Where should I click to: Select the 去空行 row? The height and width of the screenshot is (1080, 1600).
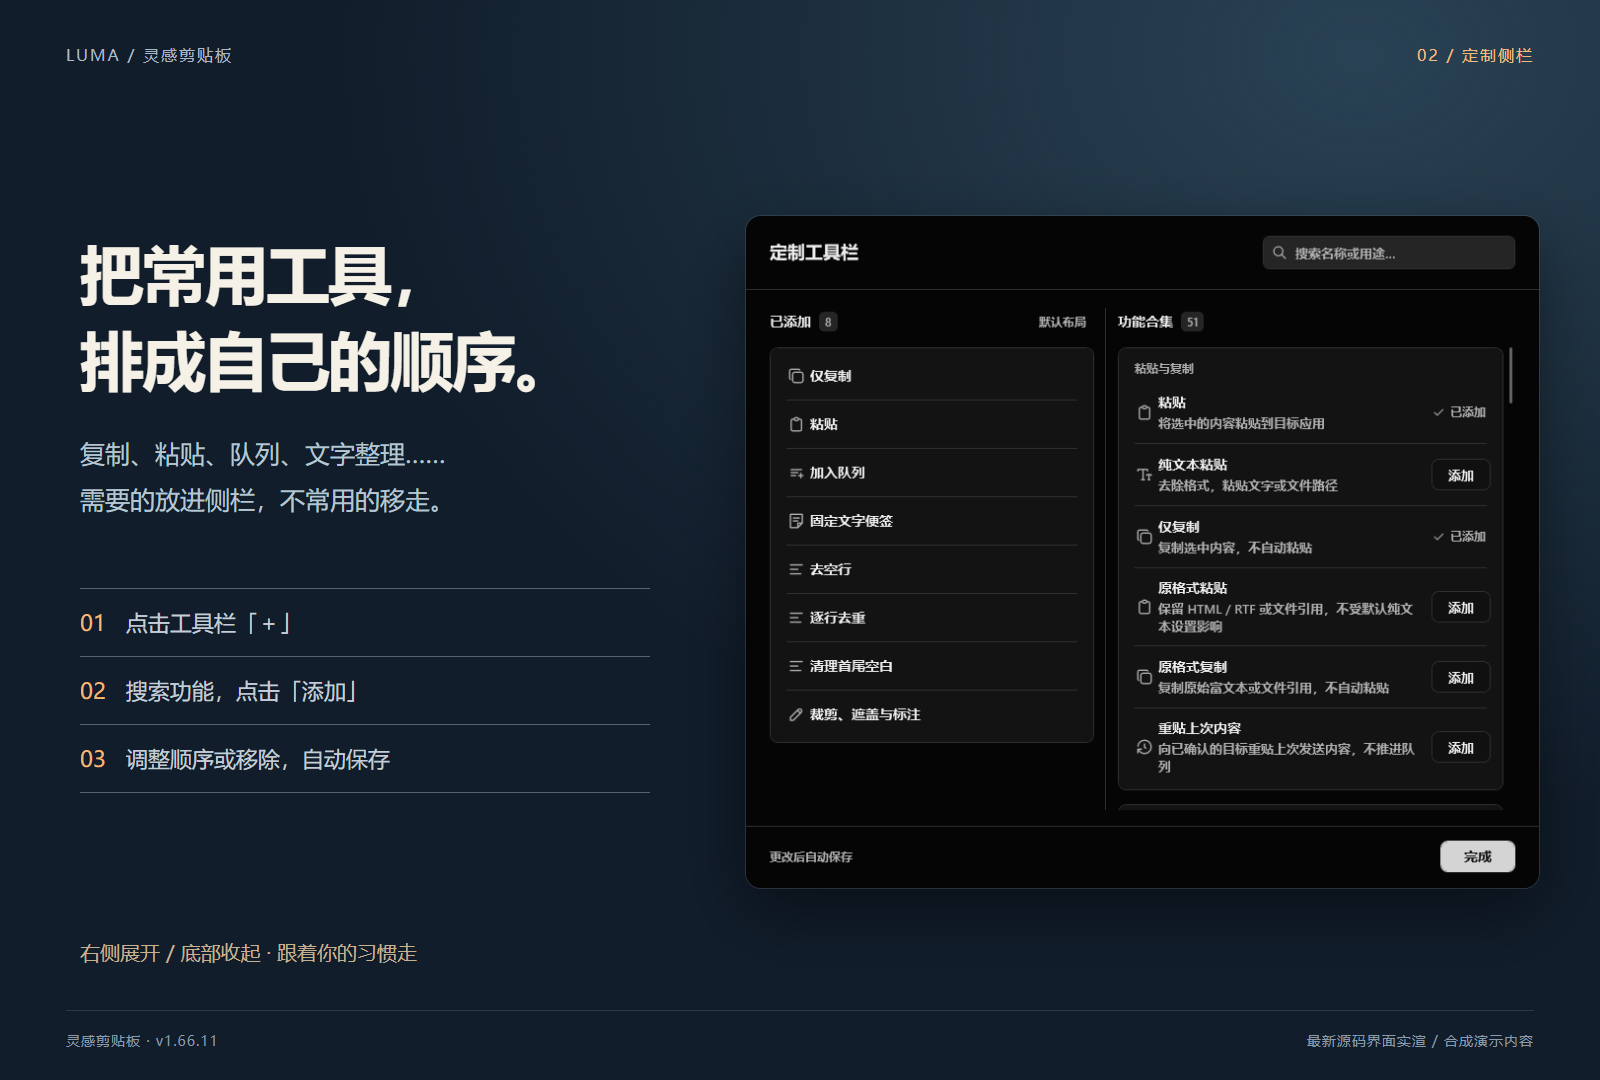click(x=932, y=569)
